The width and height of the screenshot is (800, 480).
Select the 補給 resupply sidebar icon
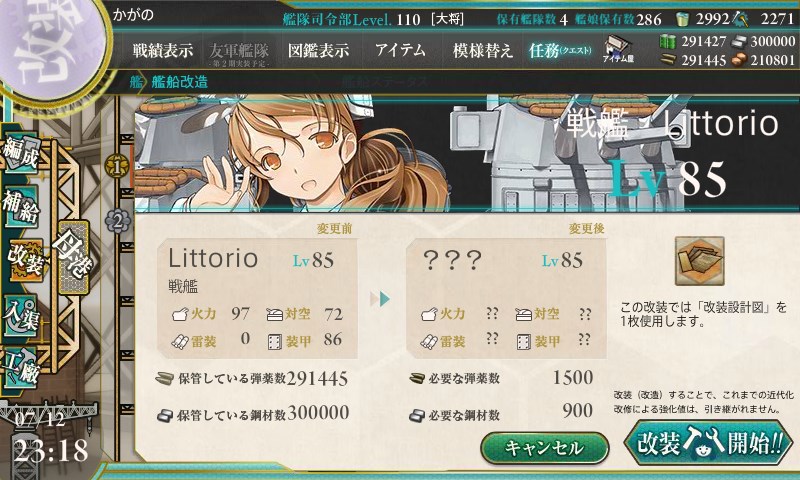pyautogui.click(x=21, y=206)
